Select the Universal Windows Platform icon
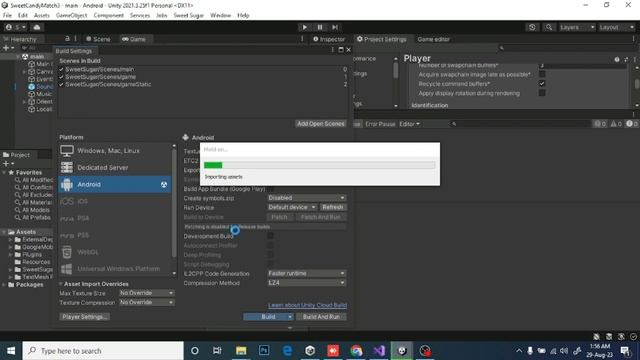Screen dimensions: 640x360 pyautogui.click(x=67, y=269)
